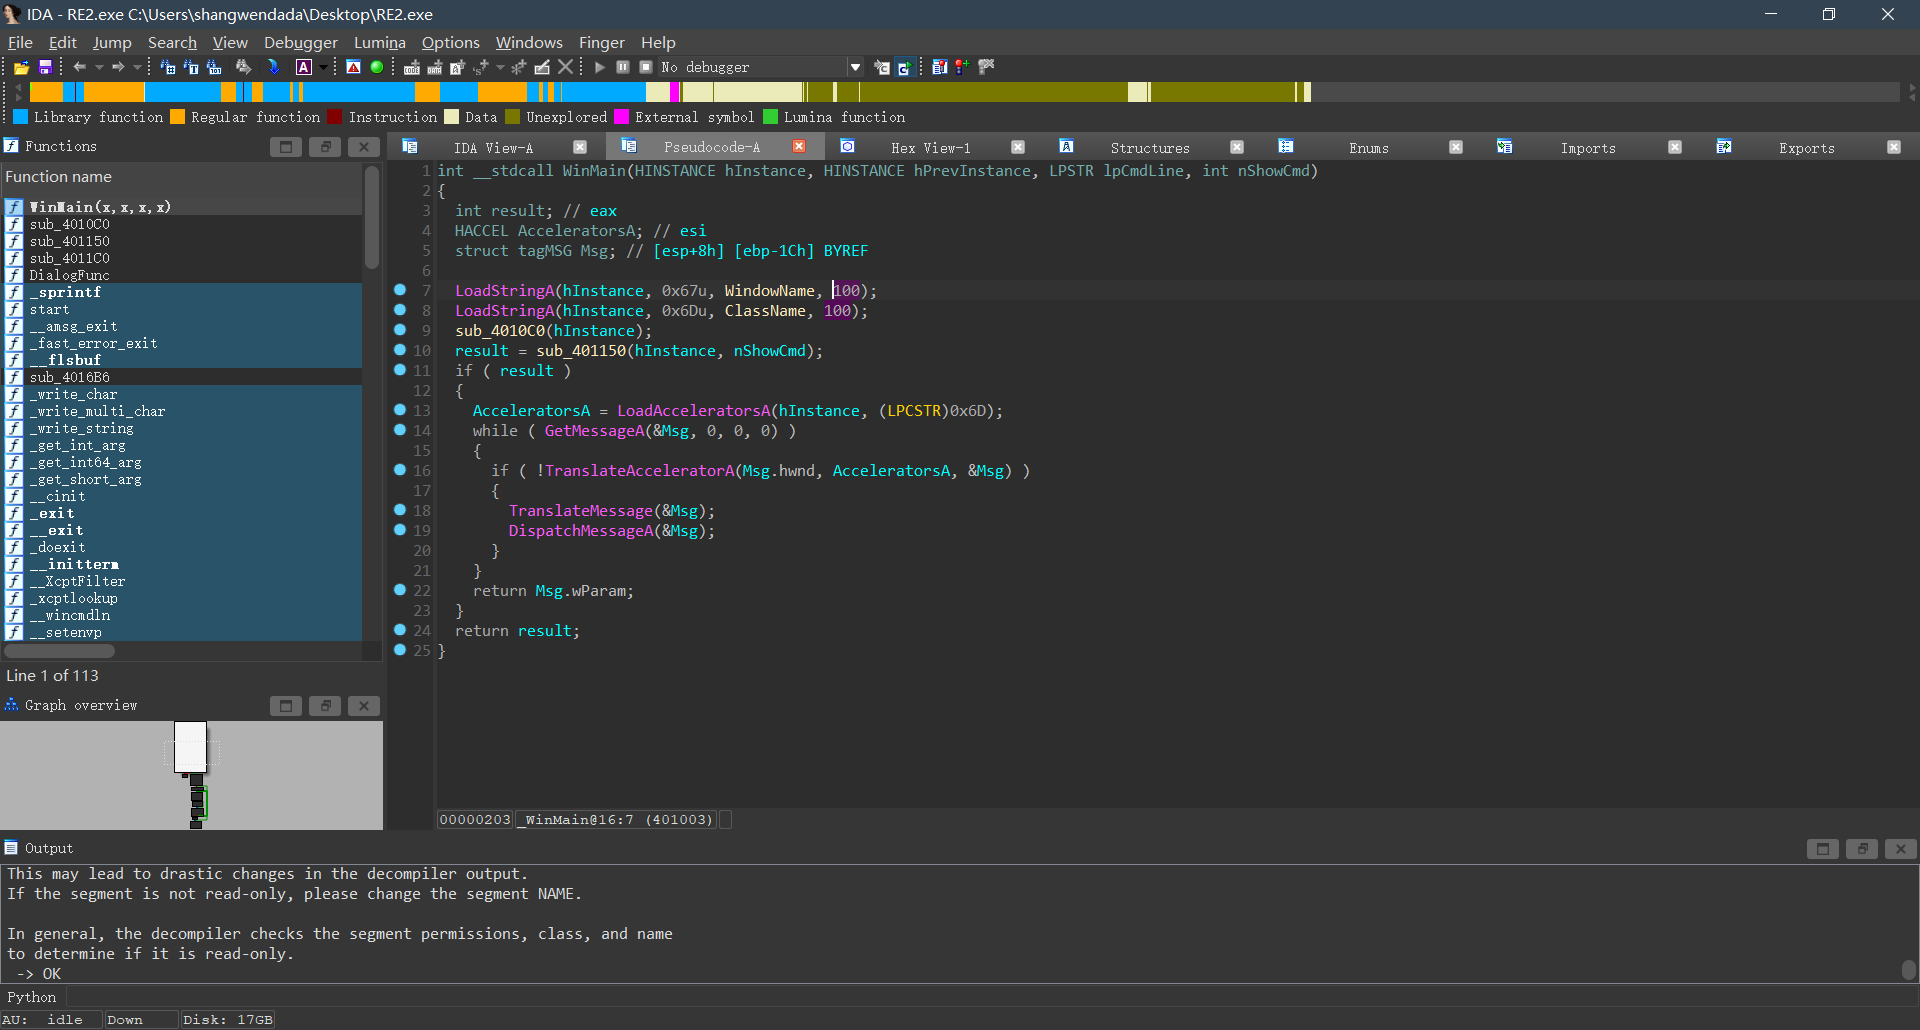Switch to the Imports tab
This screenshot has width=1920, height=1030.
[x=1588, y=148]
